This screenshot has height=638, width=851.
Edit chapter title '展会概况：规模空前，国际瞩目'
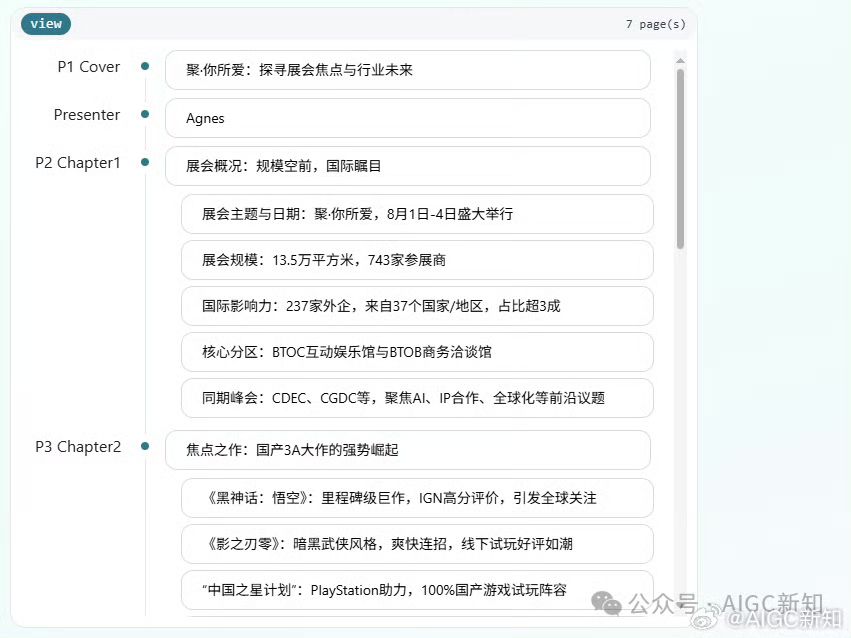point(408,166)
